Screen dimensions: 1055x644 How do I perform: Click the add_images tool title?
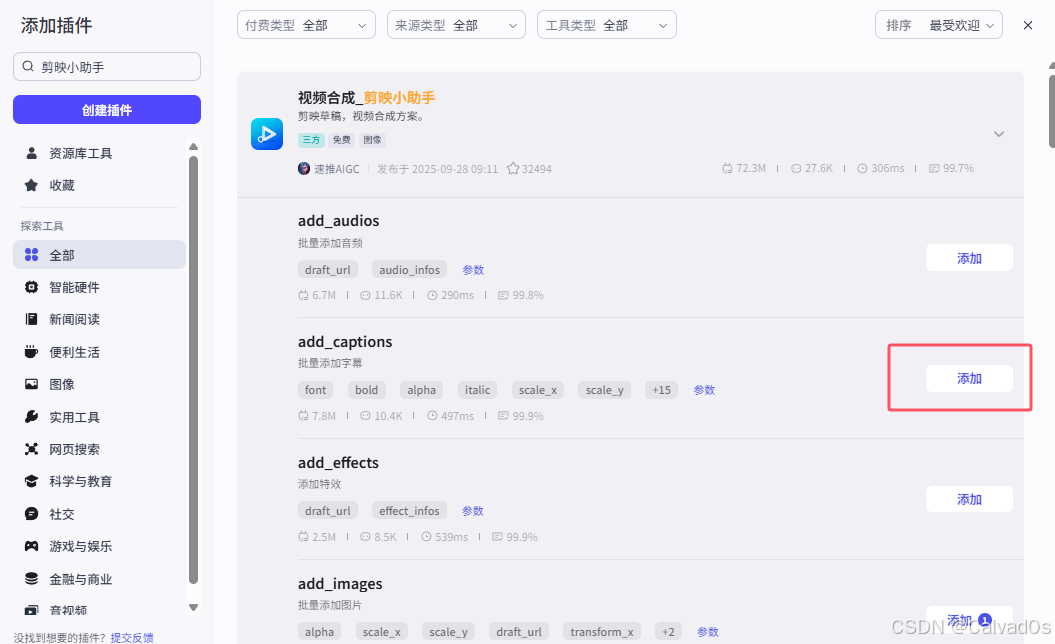[x=340, y=583]
